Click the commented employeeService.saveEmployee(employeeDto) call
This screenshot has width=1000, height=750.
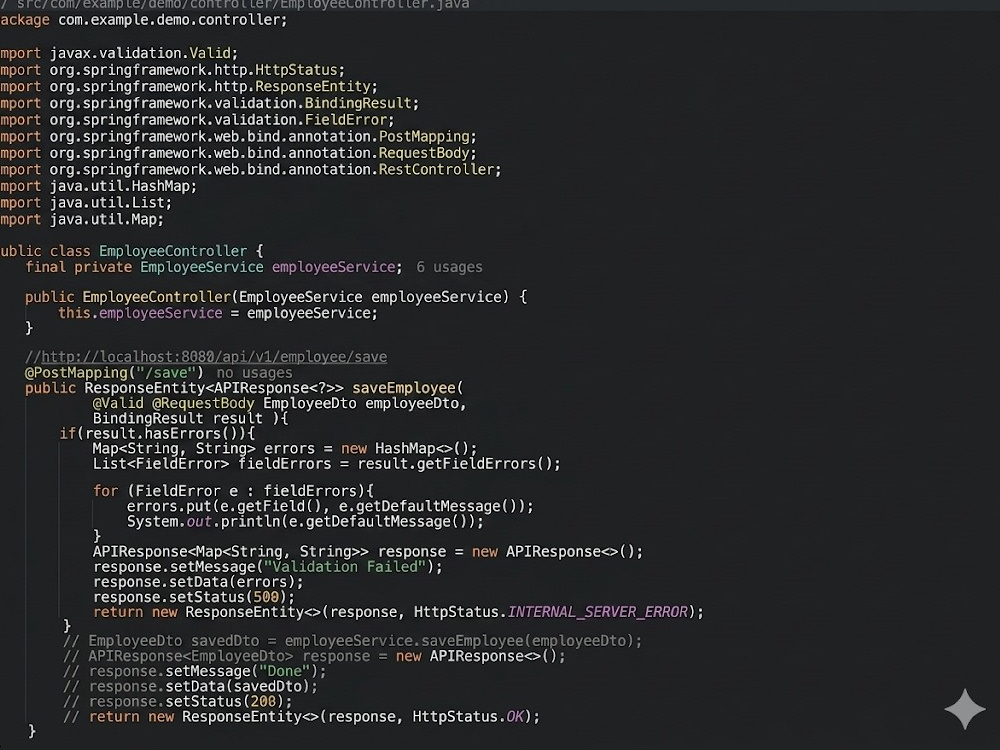coord(459,641)
